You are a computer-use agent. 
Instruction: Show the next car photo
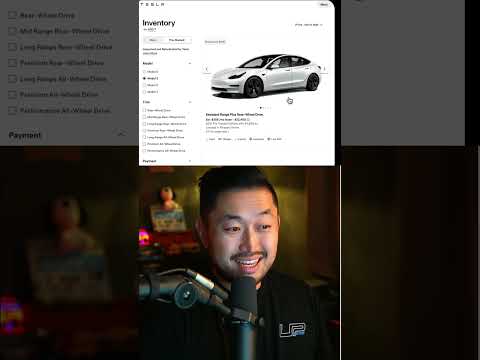324,69
